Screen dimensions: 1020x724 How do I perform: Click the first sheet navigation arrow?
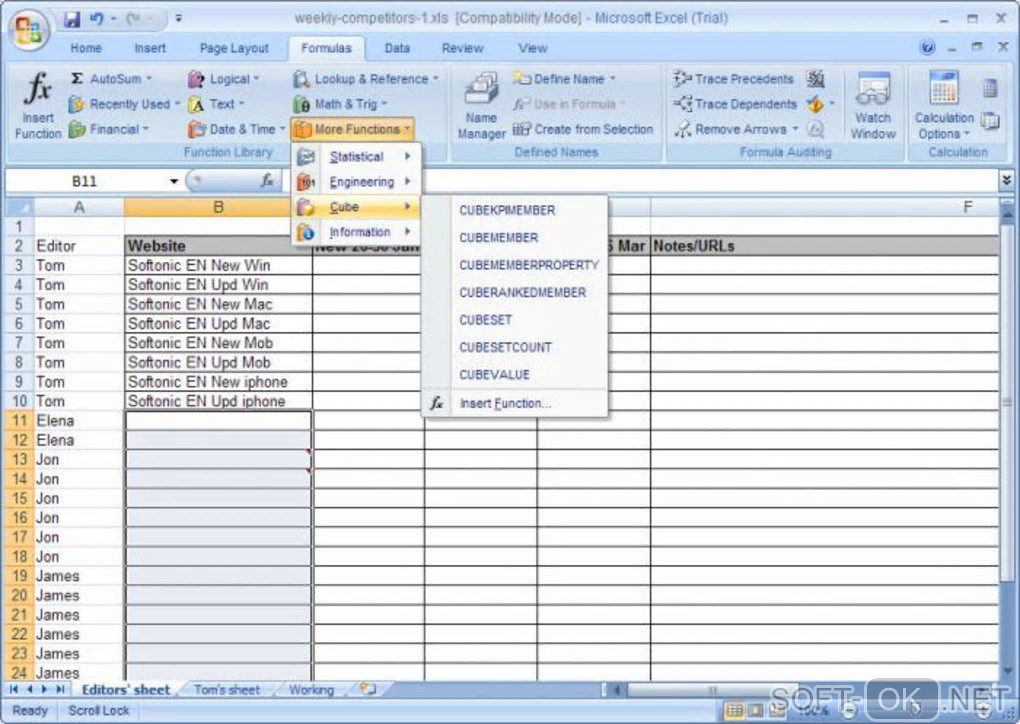pos(14,690)
